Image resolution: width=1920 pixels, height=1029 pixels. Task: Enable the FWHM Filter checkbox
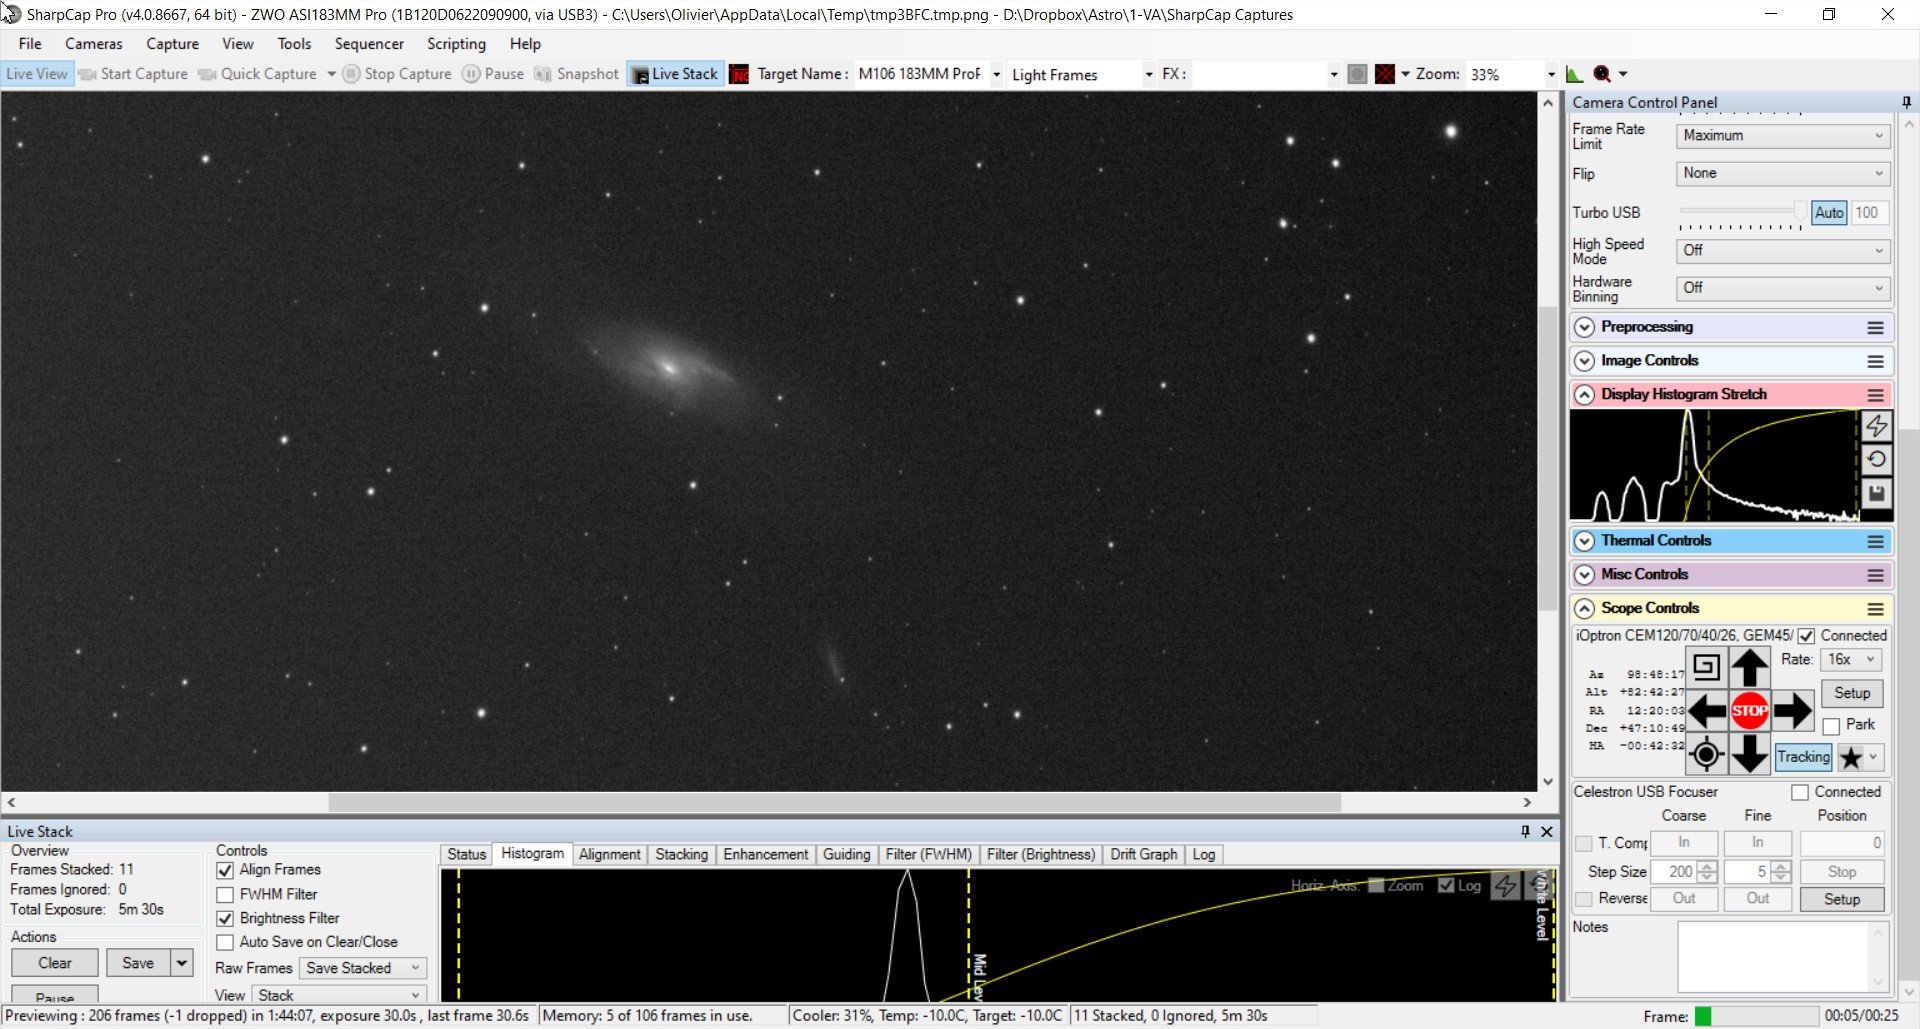click(x=225, y=895)
